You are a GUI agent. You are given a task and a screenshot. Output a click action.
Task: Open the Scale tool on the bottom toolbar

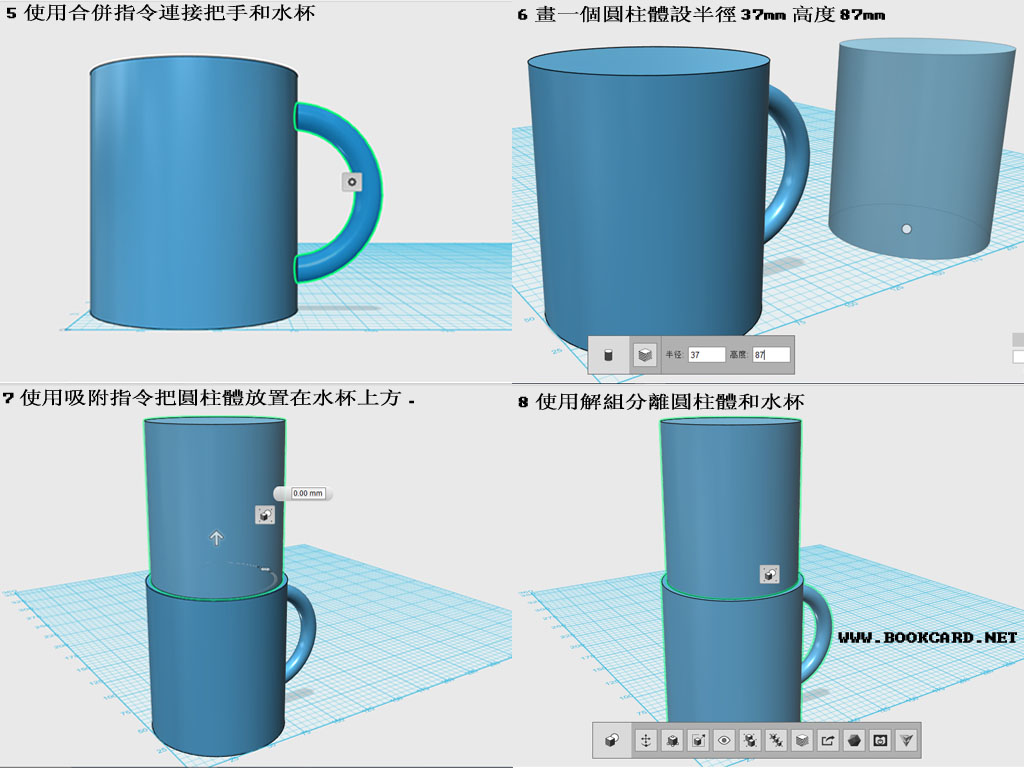[x=672, y=740]
